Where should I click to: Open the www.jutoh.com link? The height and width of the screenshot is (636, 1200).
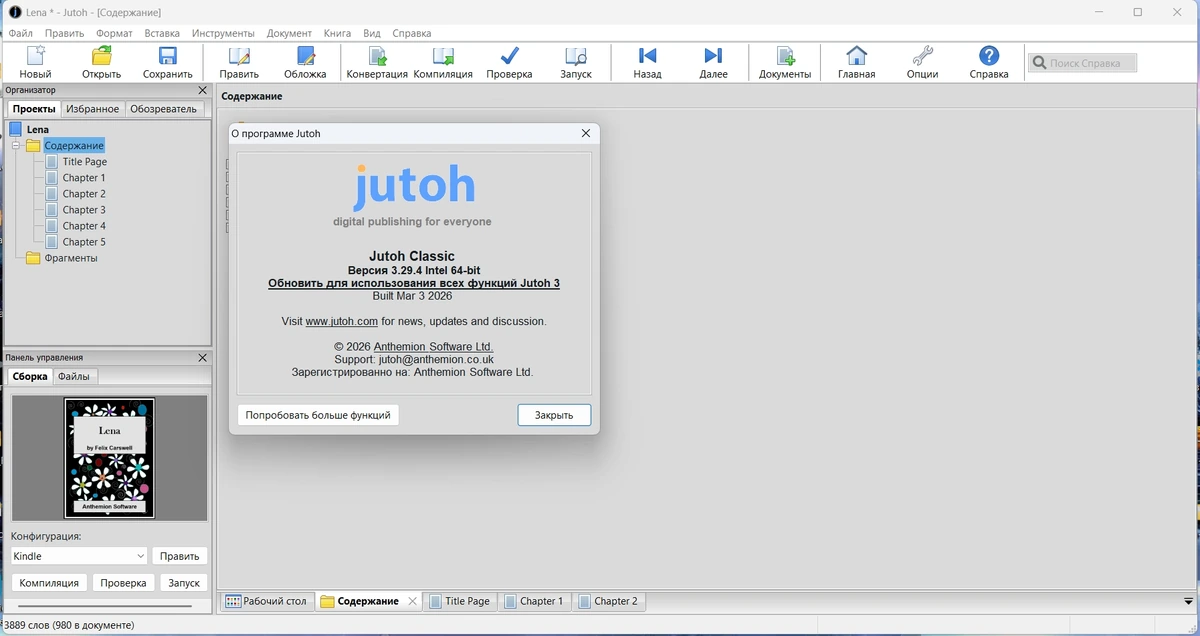[341, 321]
